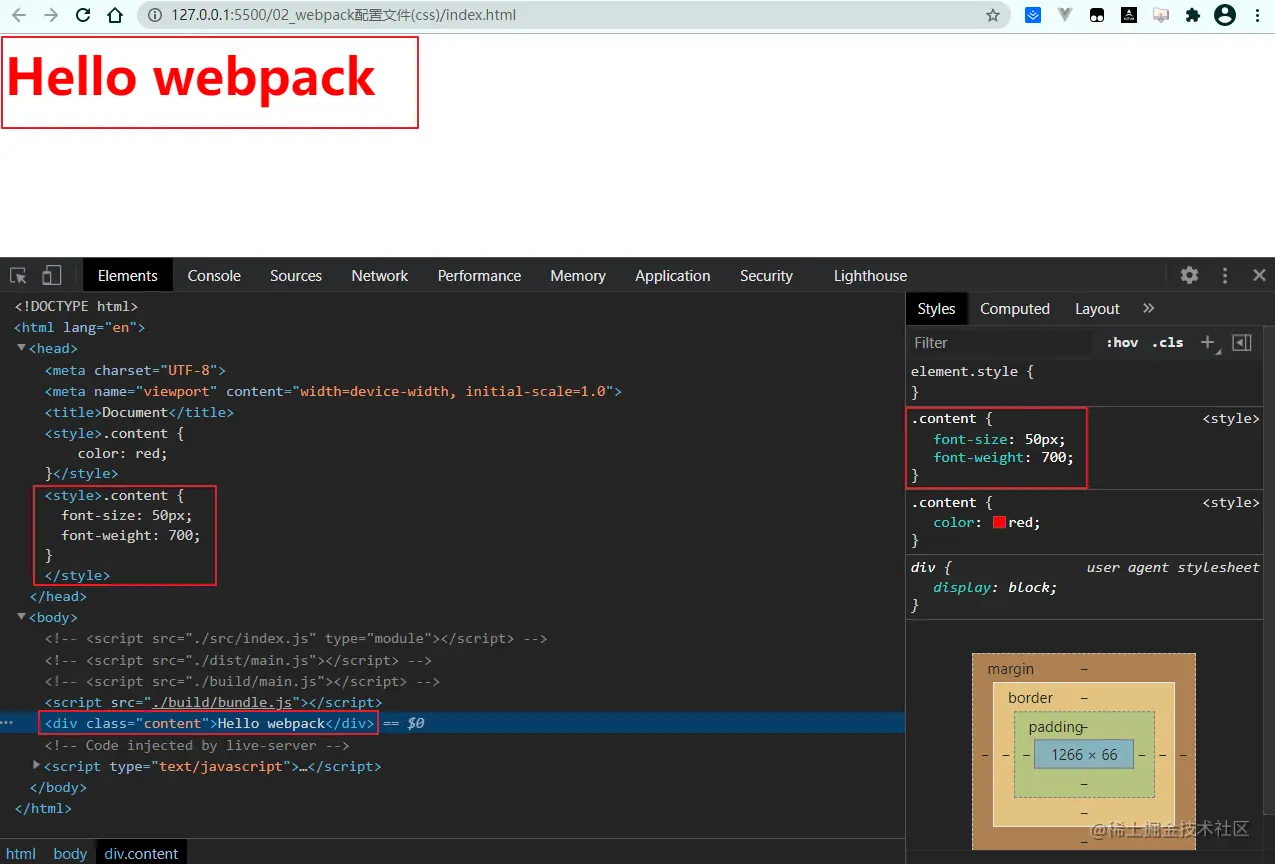
Task: Toggle the computed styles sidebar
Action: click(x=1242, y=342)
